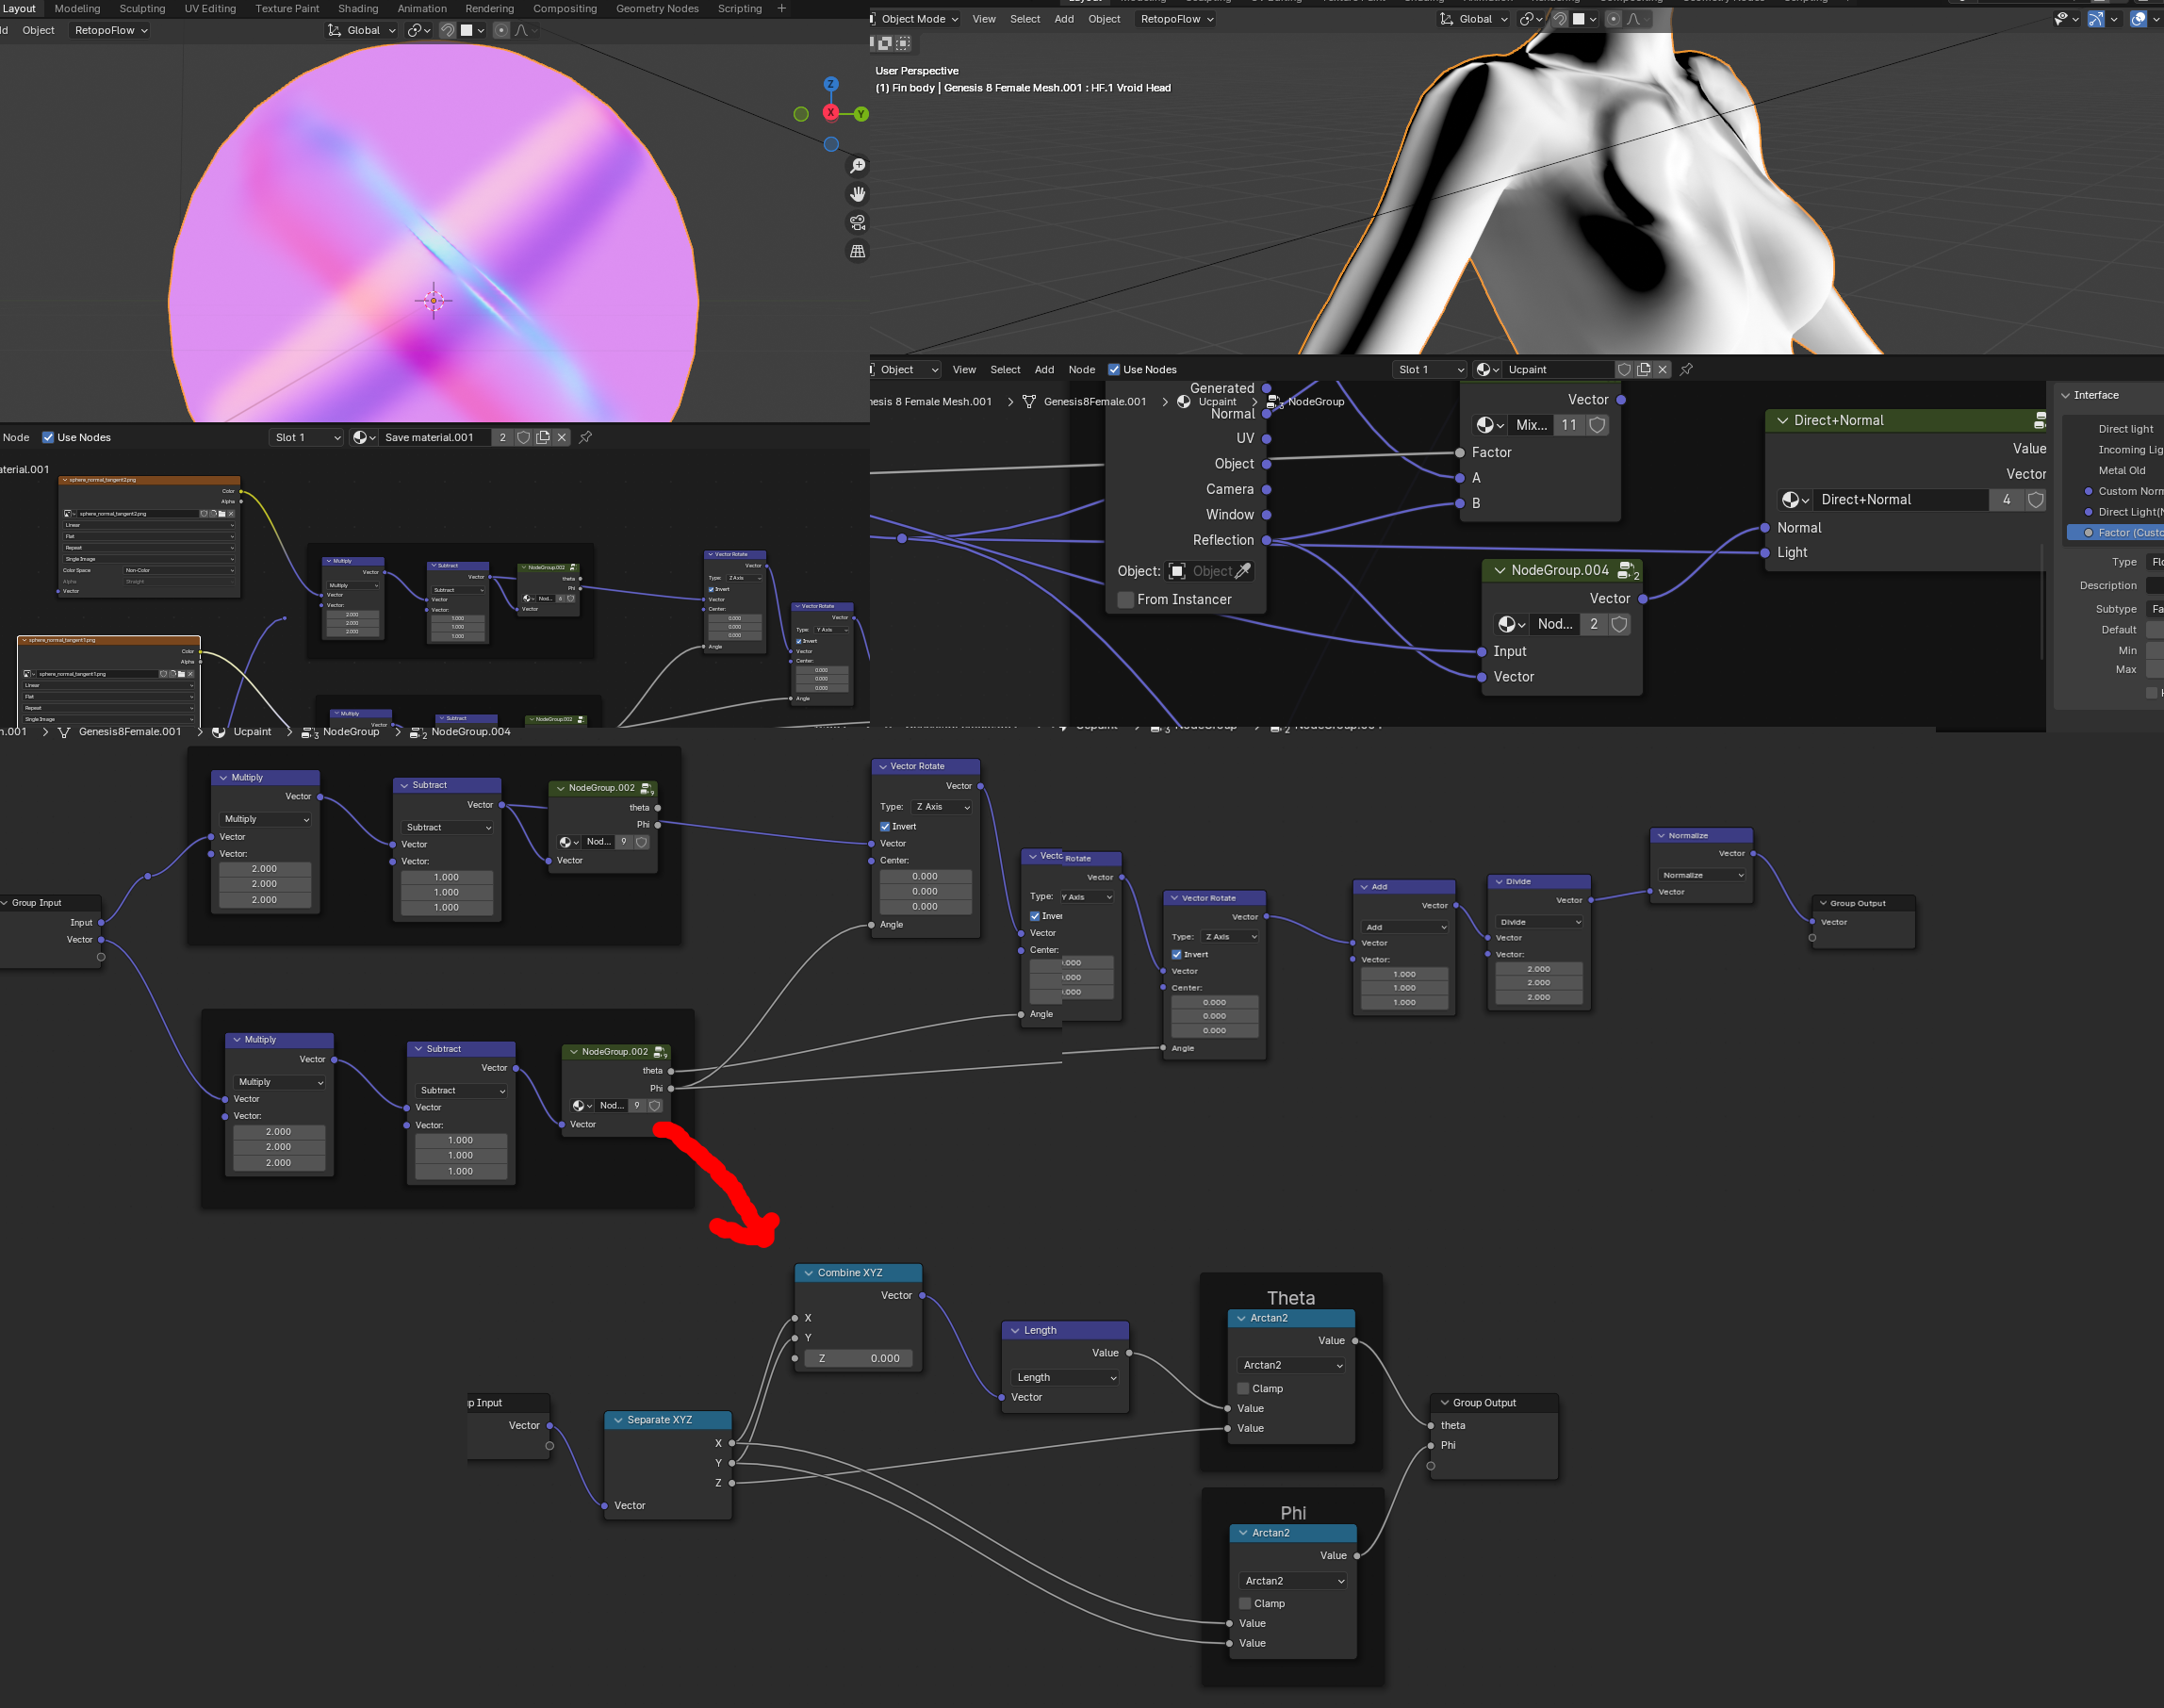Click the eyedropper next to the Object field
The height and width of the screenshot is (1708, 2164).
pyautogui.click(x=1244, y=571)
